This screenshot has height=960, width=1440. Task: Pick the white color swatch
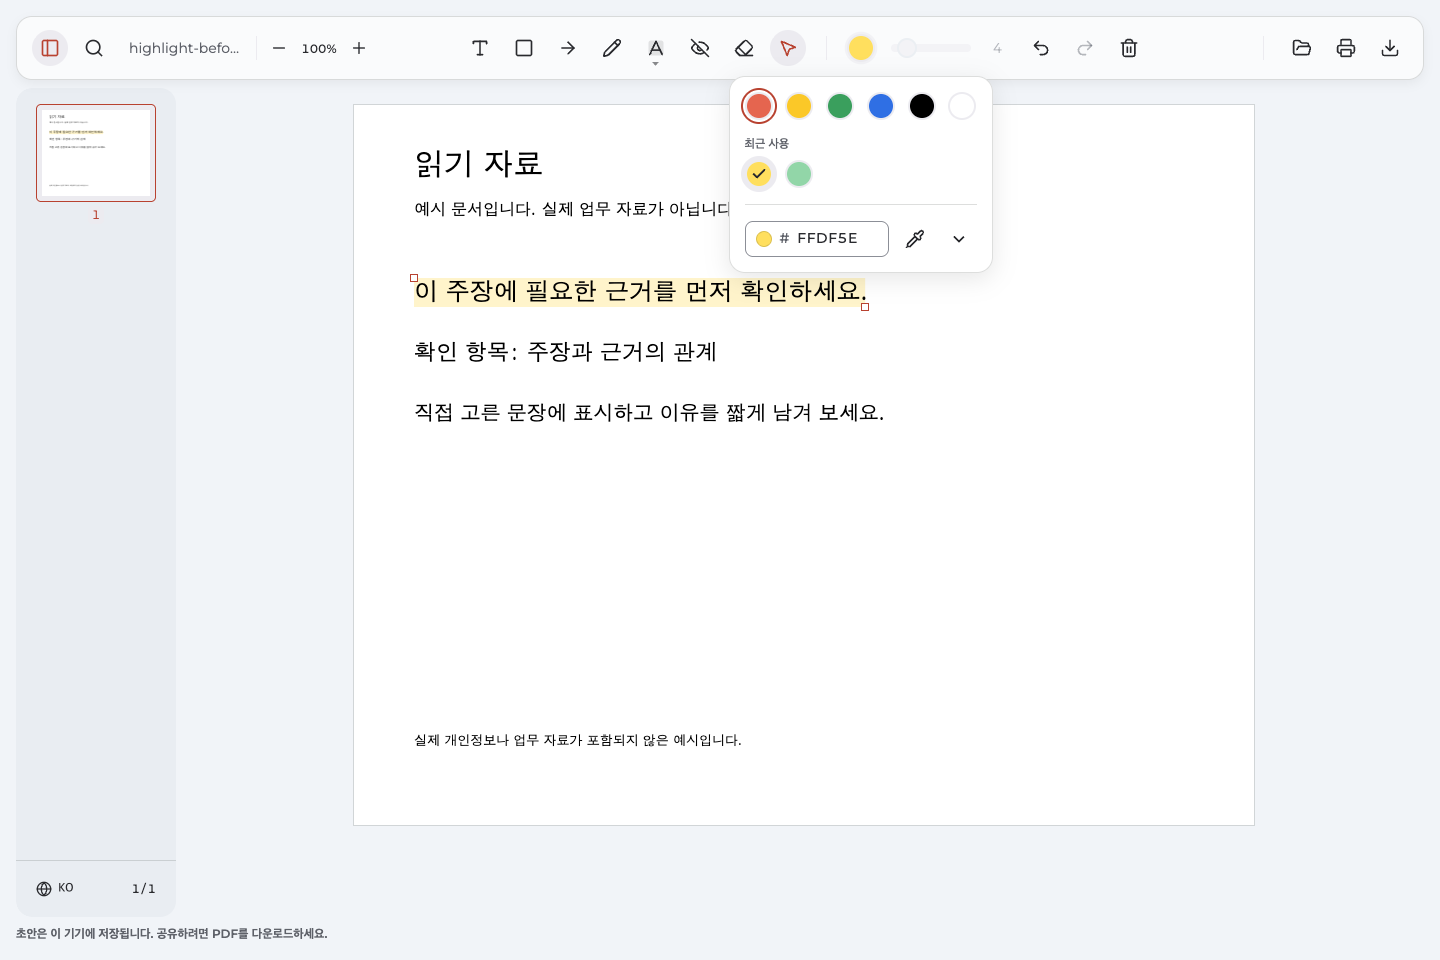962,106
